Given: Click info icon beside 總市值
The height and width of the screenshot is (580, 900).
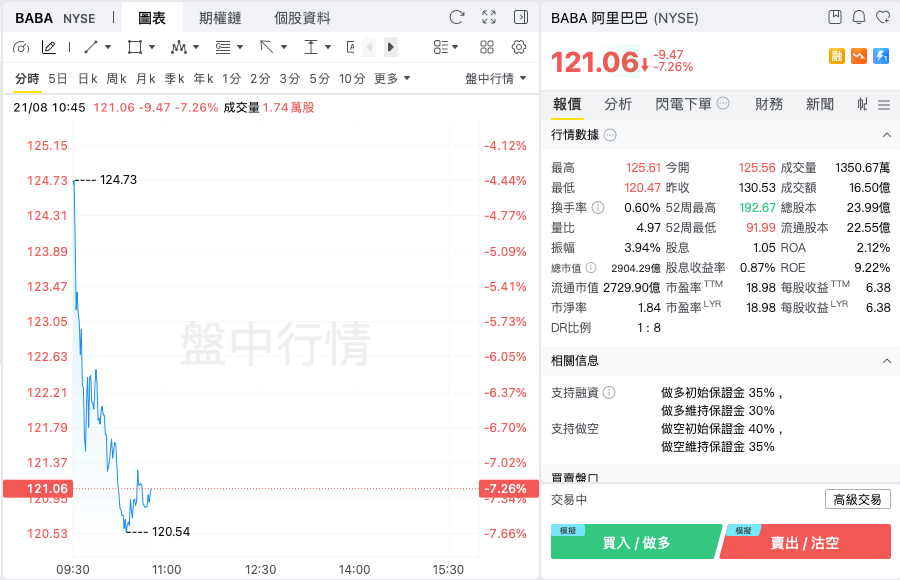Looking at the screenshot, I should click(591, 268).
